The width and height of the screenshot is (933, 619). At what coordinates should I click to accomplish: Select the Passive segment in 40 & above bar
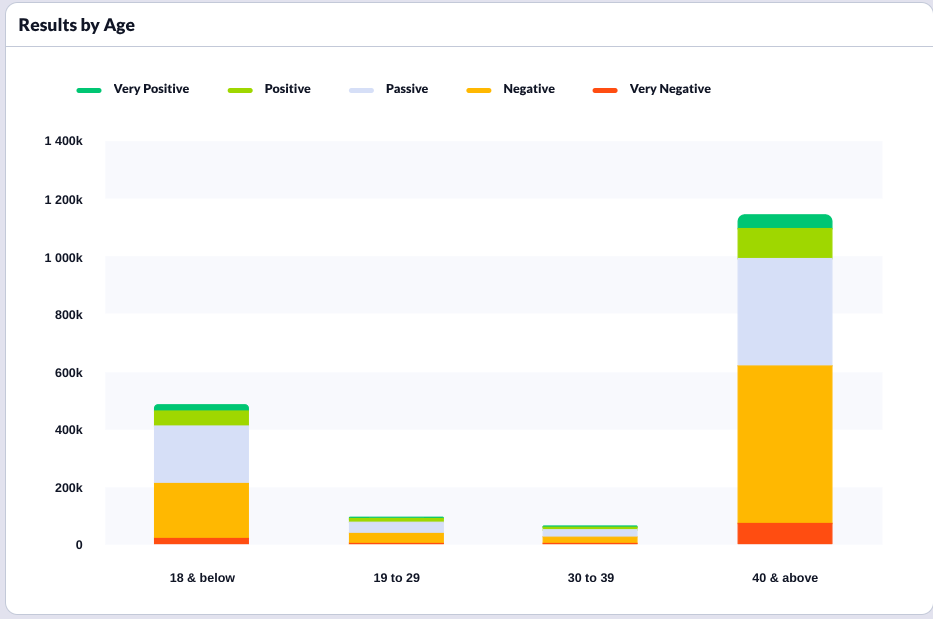point(785,311)
